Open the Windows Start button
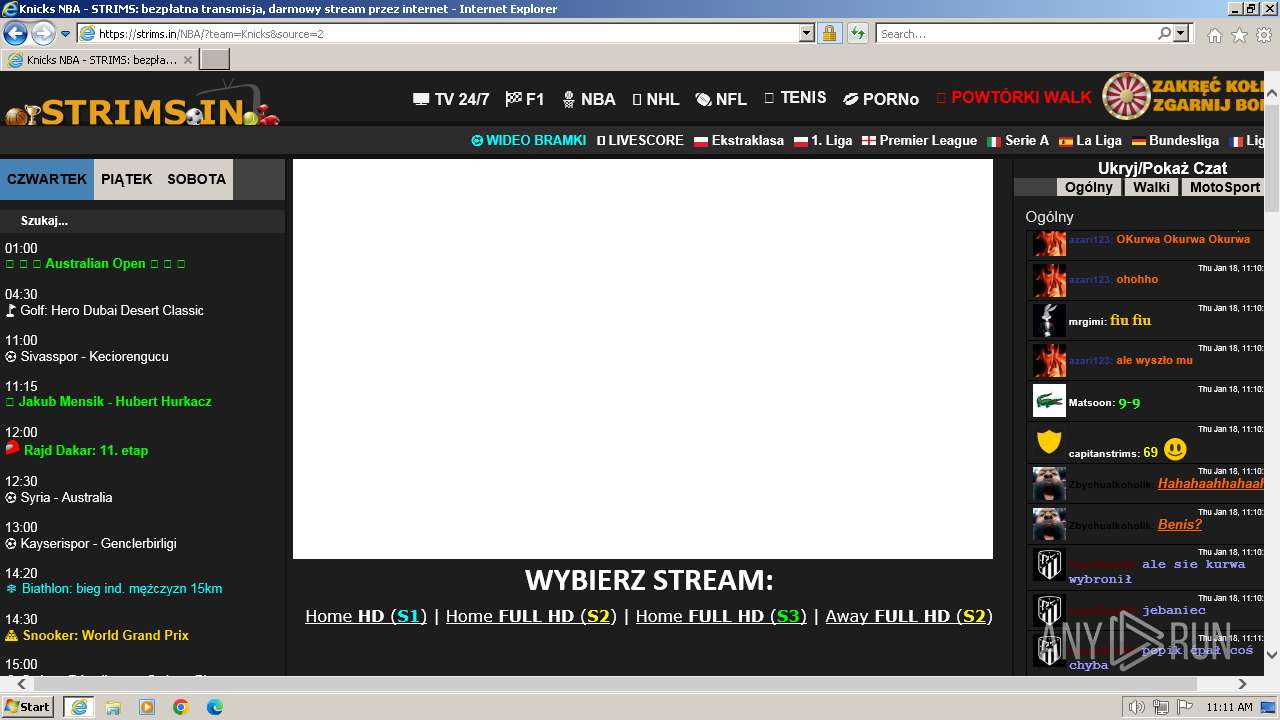1280x720 pixels. (x=27, y=706)
